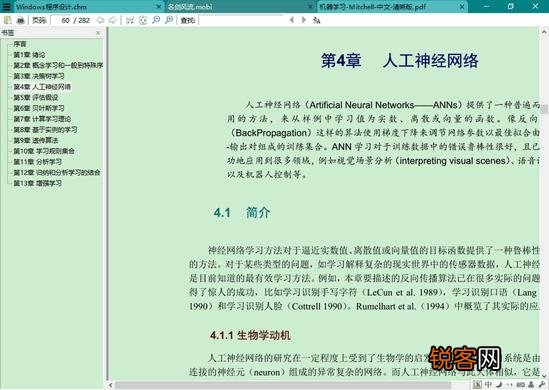This screenshot has width=549, height=390.
Task: Click the horizontal scrollbar left arrow
Action: (x=111, y=385)
